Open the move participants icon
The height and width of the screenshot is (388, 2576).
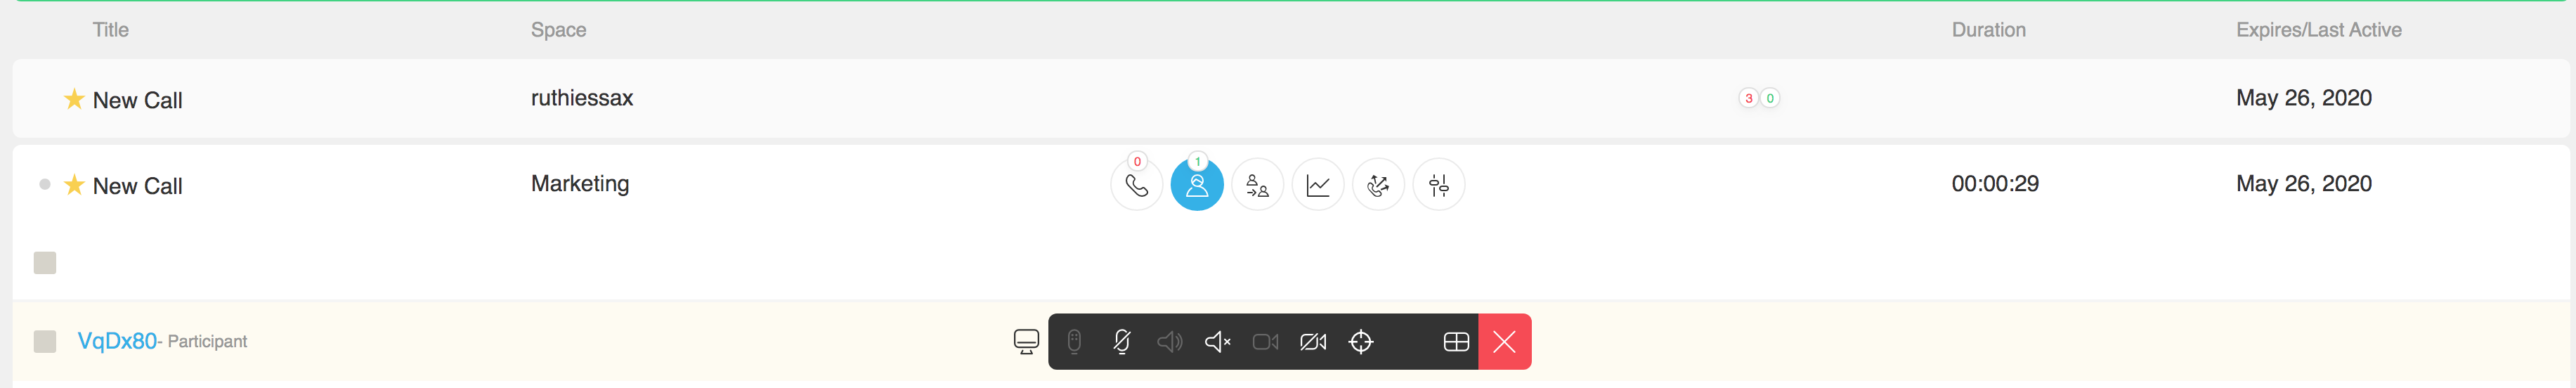point(1257,185)
